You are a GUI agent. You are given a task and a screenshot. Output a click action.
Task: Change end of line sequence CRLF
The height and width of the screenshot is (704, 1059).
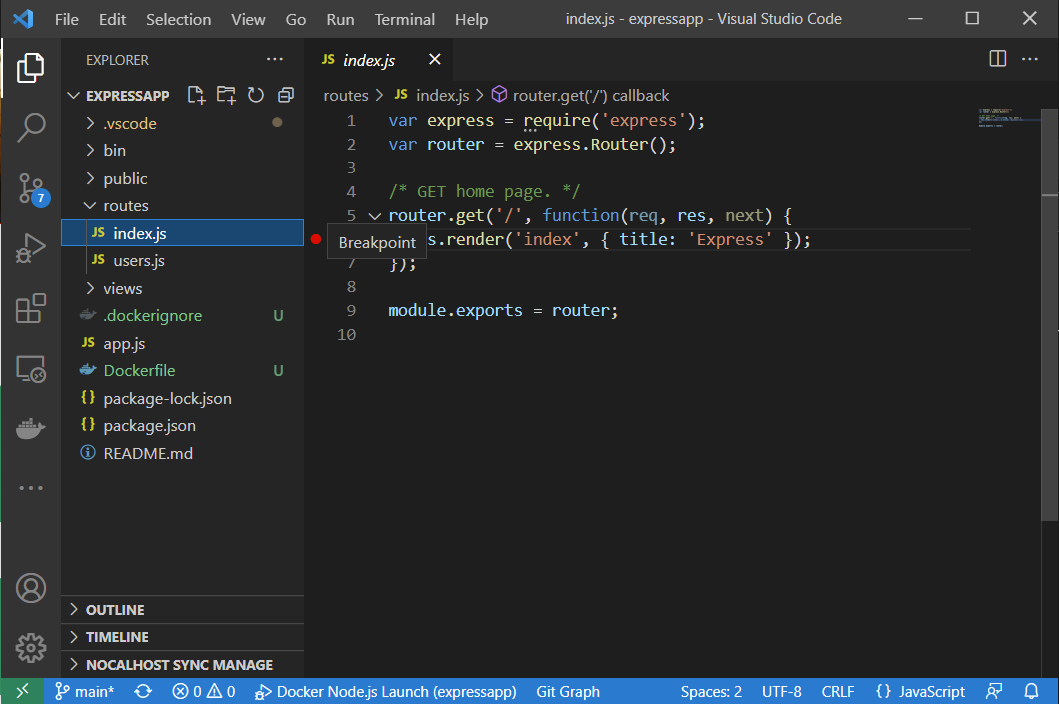837,691
